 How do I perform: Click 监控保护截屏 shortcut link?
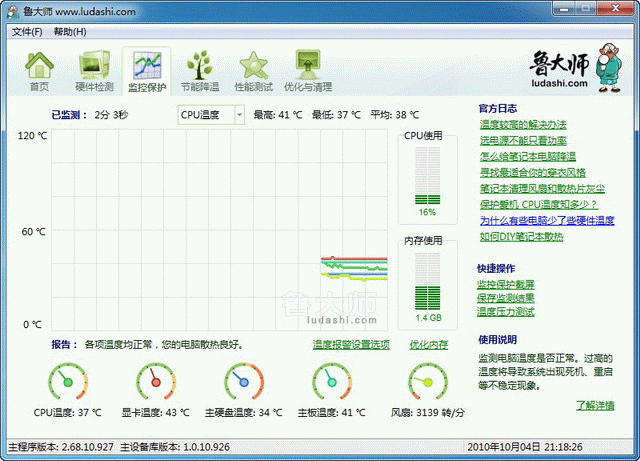pyautogui.click(x=506, y=284)
